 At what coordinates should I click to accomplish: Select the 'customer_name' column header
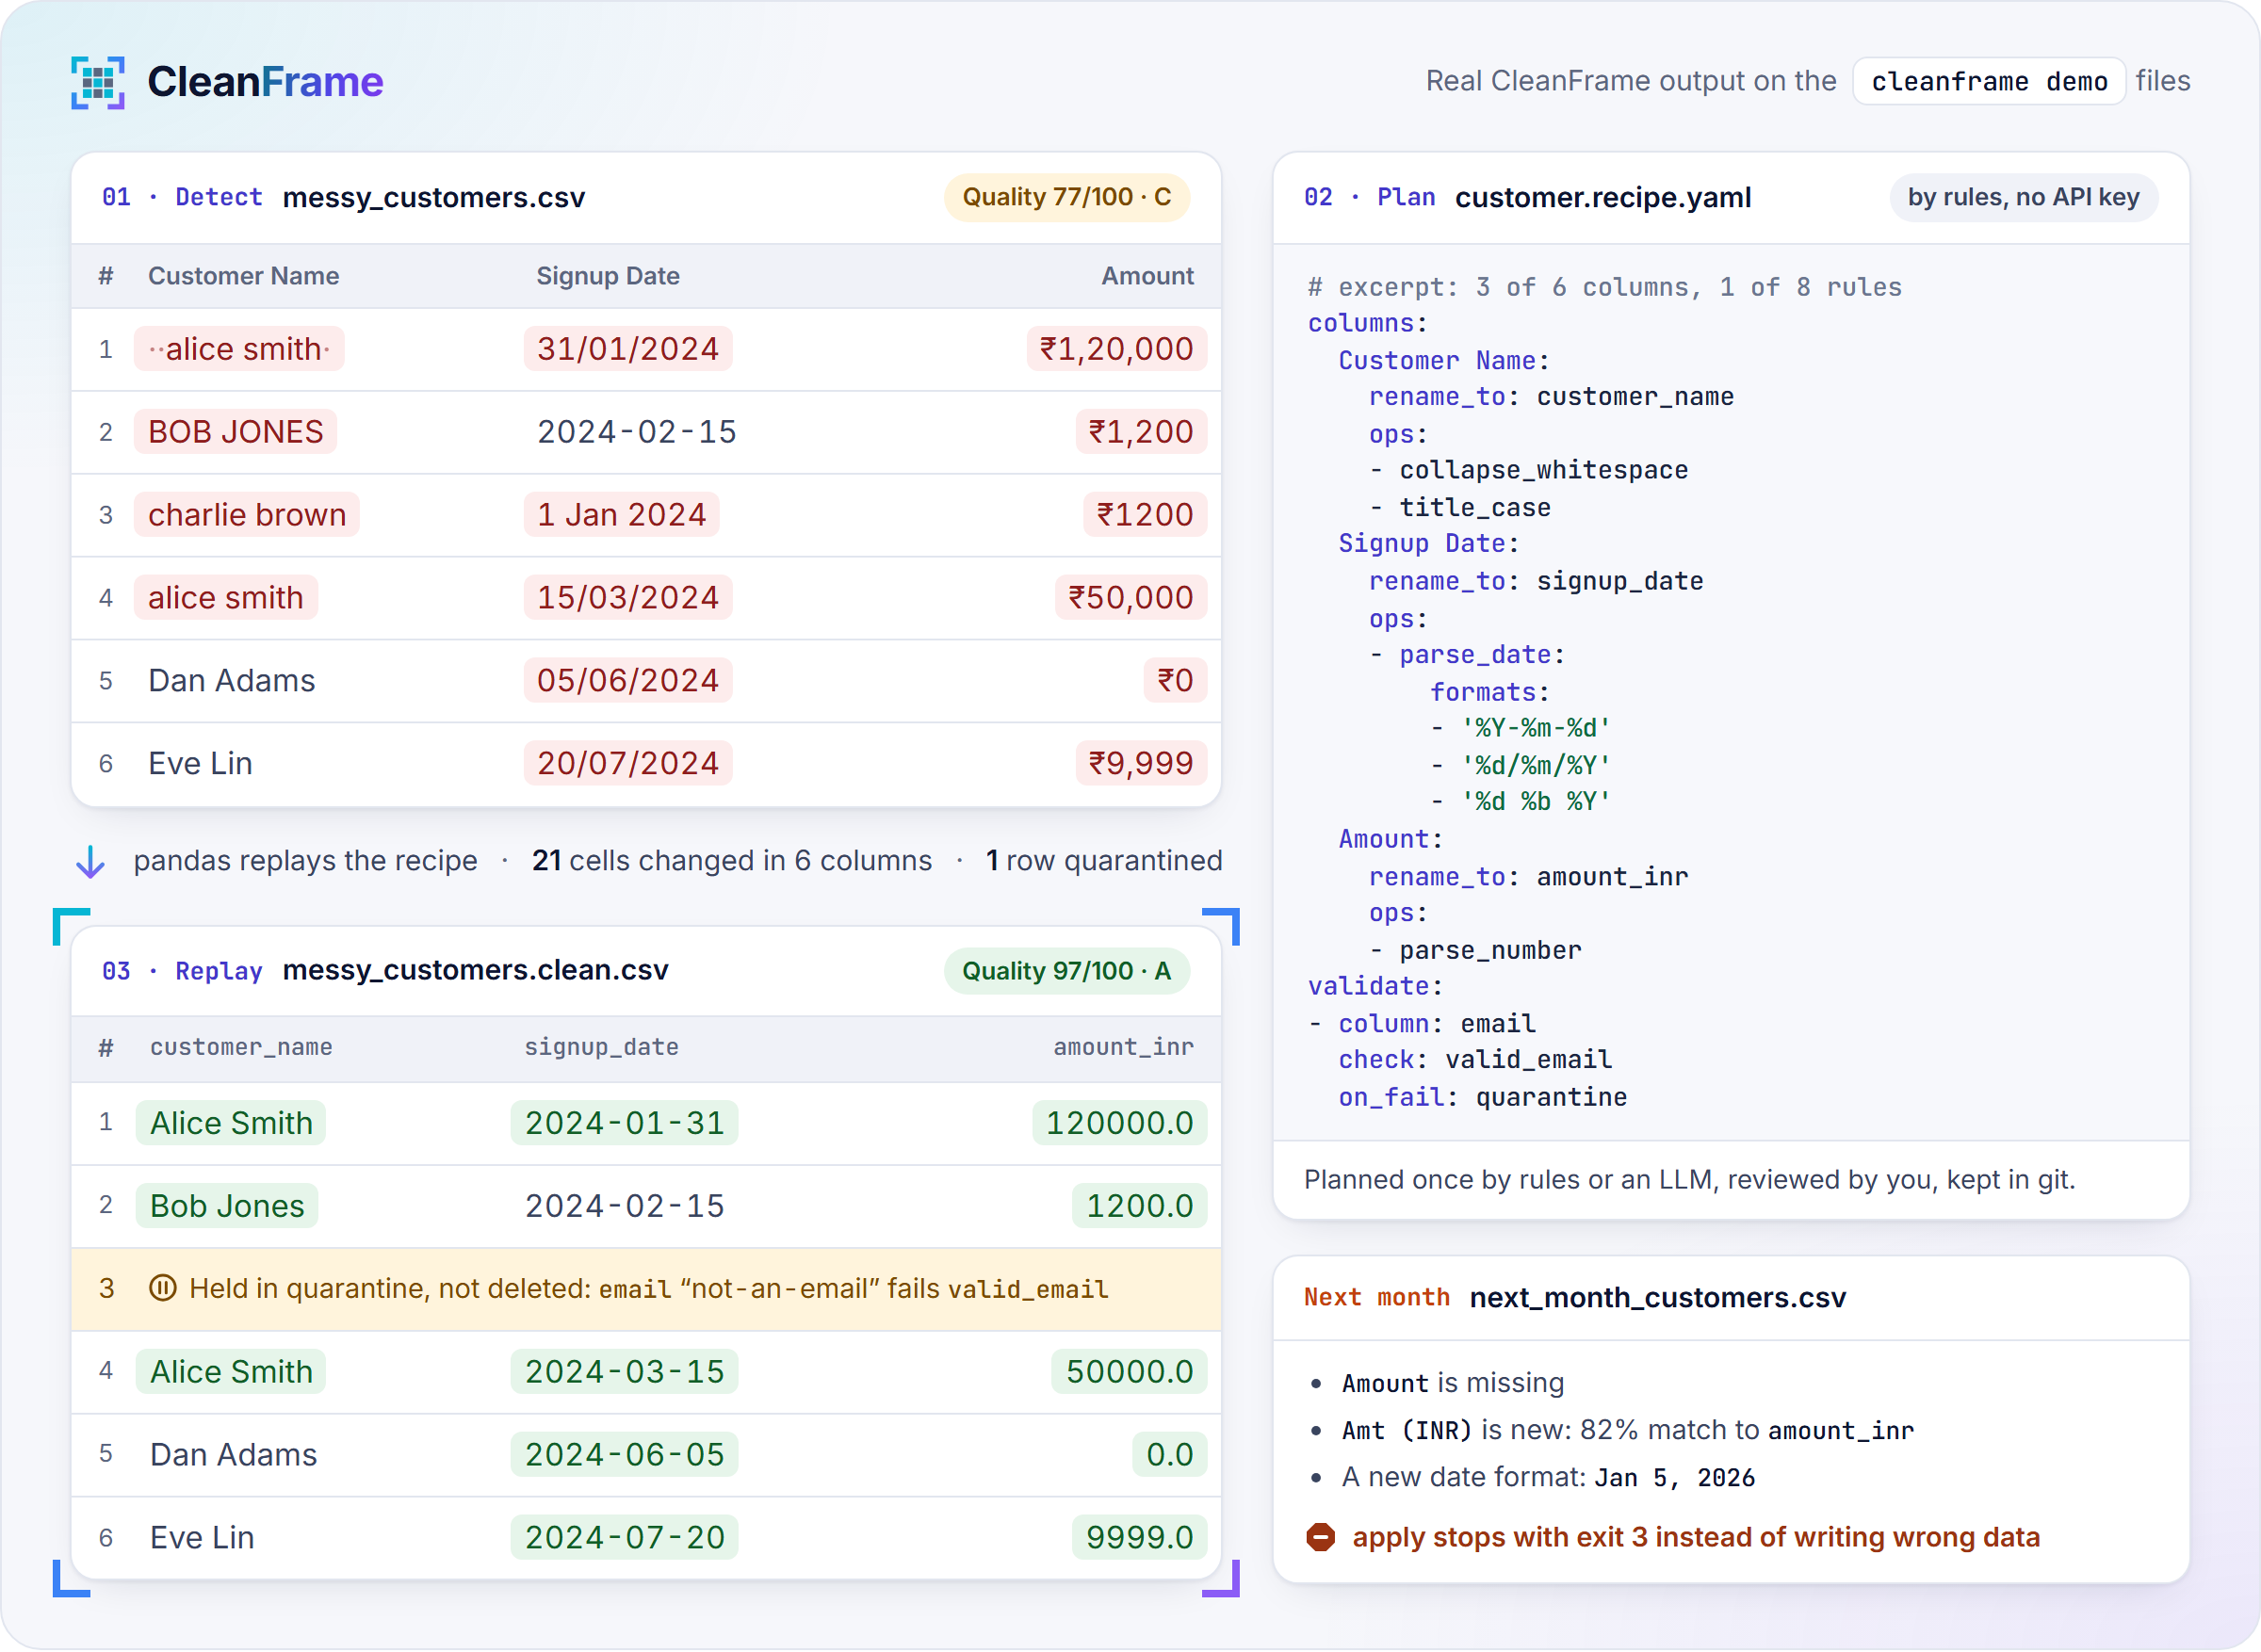click(x=241, y=1047)
